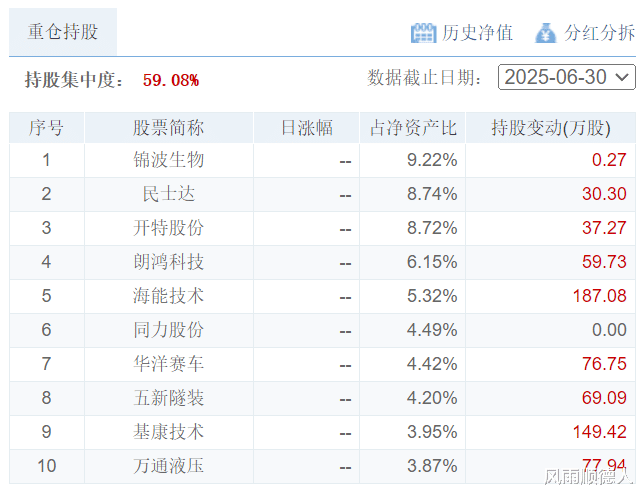
Task: Click the money bag icon beside 分红分拆
Action: [x=546, y=33]
